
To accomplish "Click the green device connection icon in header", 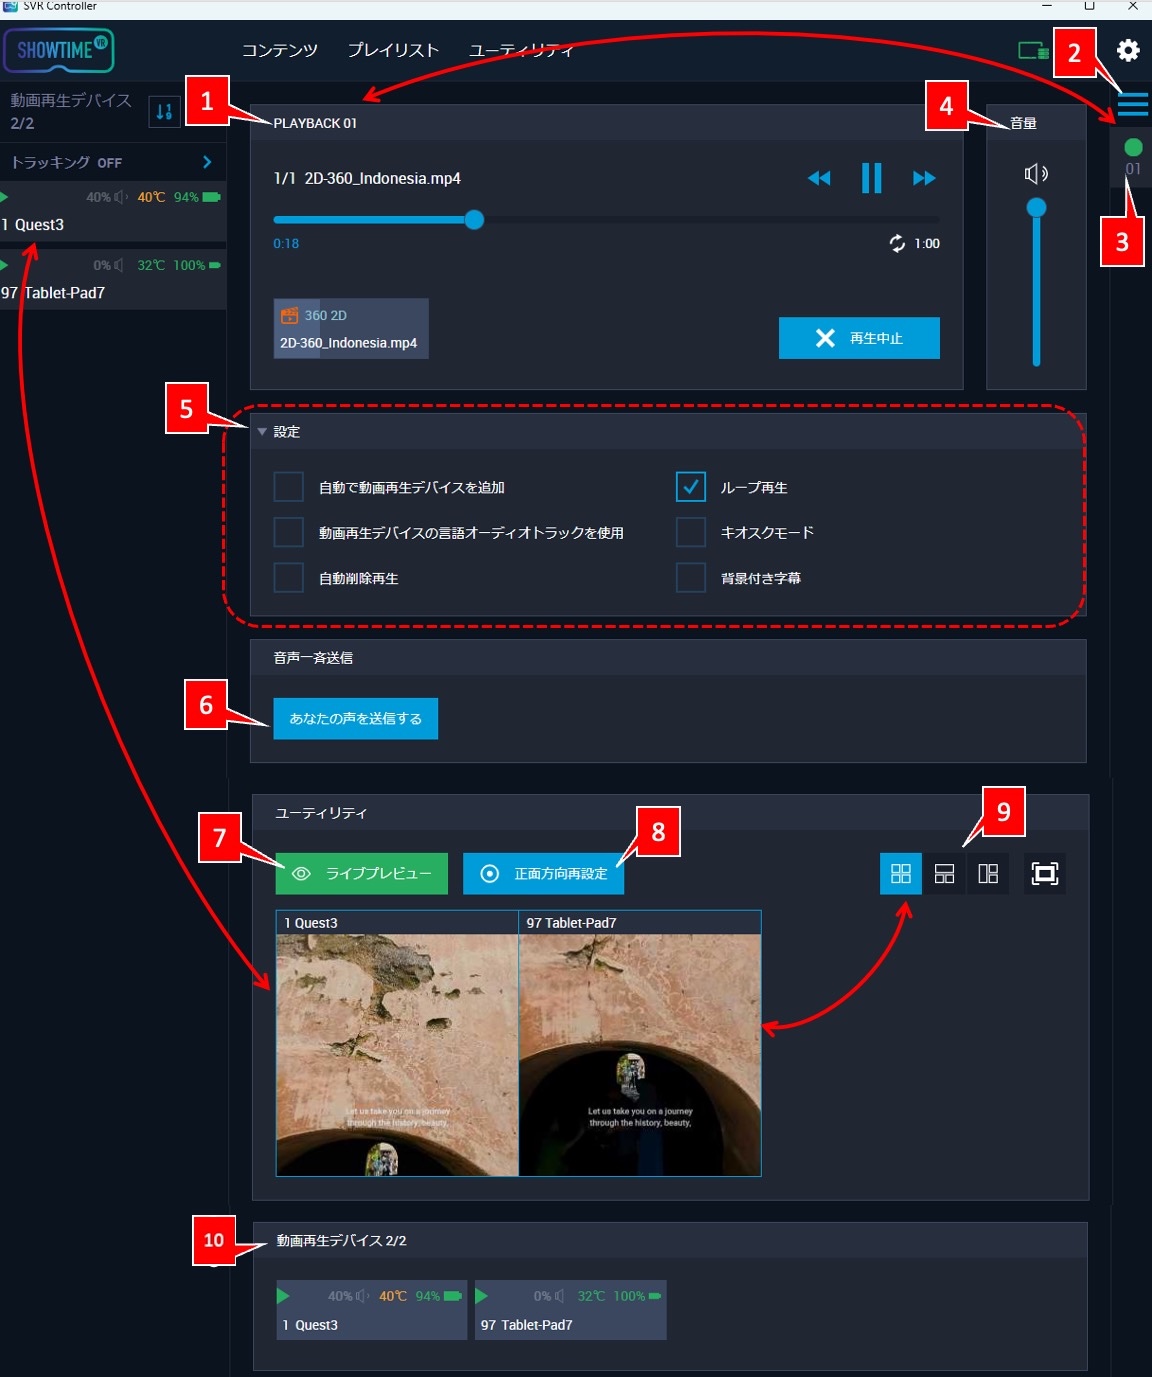I will 1033,50.
